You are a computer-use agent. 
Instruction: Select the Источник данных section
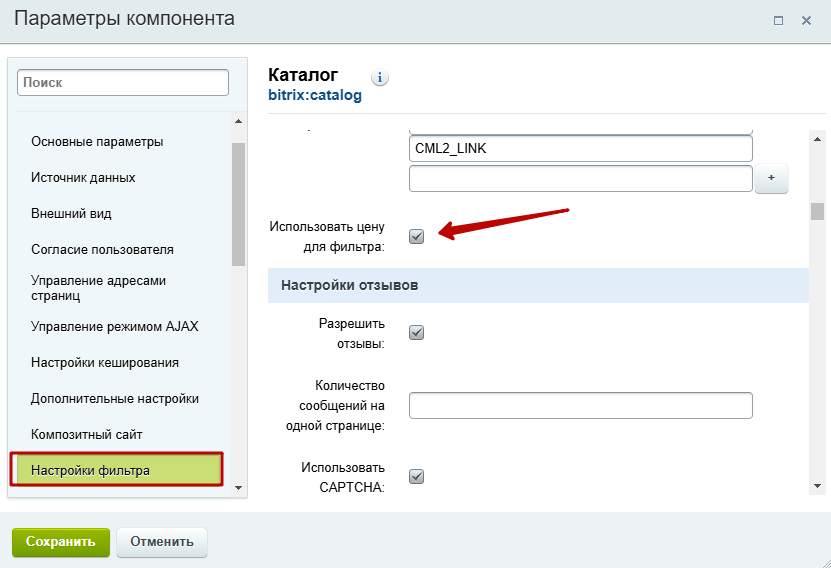(83, 178)
